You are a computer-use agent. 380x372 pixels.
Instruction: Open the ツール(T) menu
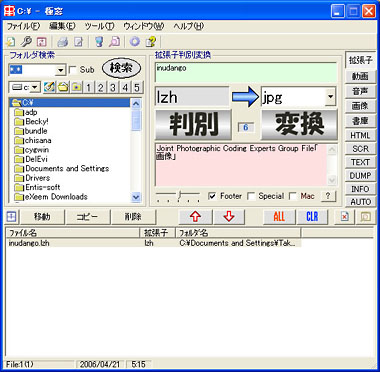coord(99,26)
